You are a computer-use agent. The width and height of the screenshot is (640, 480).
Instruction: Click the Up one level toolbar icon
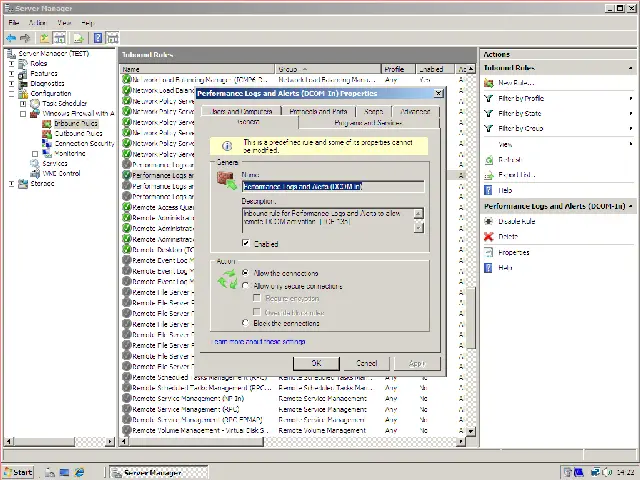tap(44, 38)
